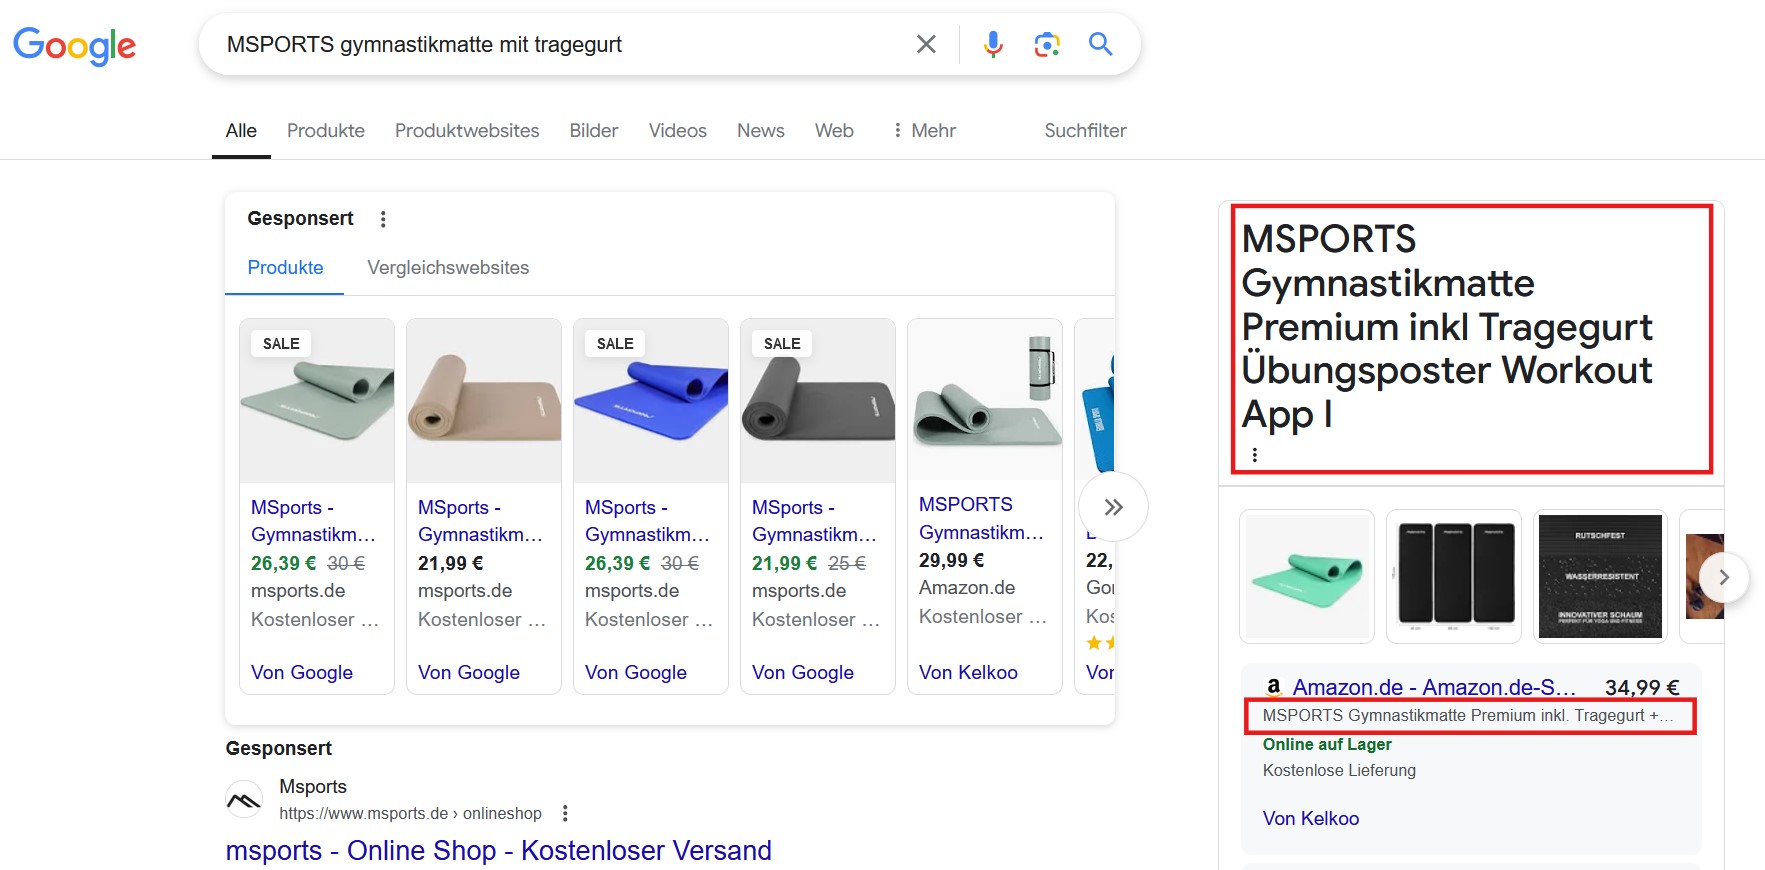
Task: Focus the search input field
Action: point(560,44)
